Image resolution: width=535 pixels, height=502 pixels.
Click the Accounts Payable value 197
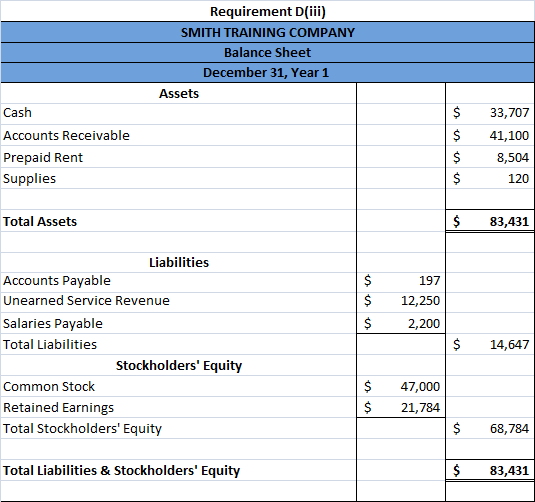point(430,281)
